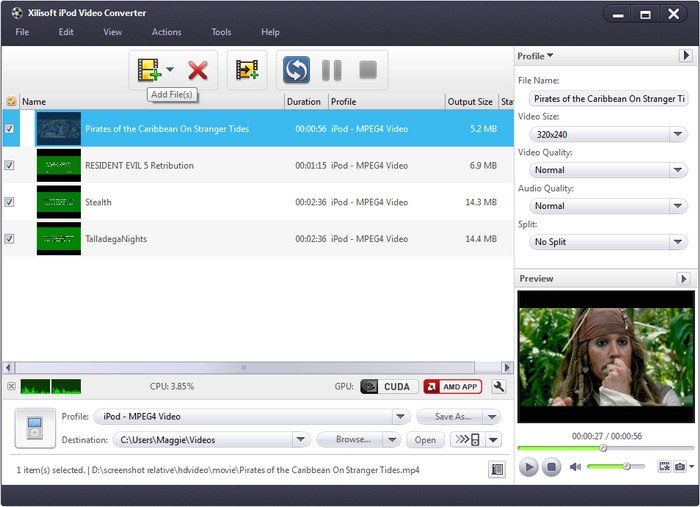Play the preview video
Screen dimensions: 700x507
pyautogui.click(x=529, y=467)
